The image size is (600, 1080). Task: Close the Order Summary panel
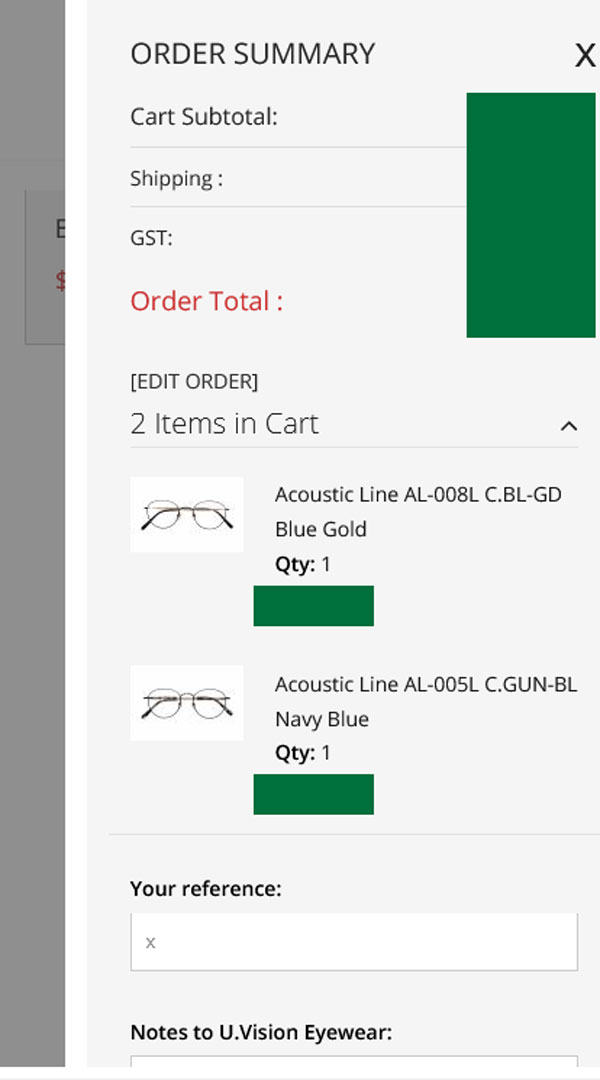pyautogui.click(x=584, y=56)
